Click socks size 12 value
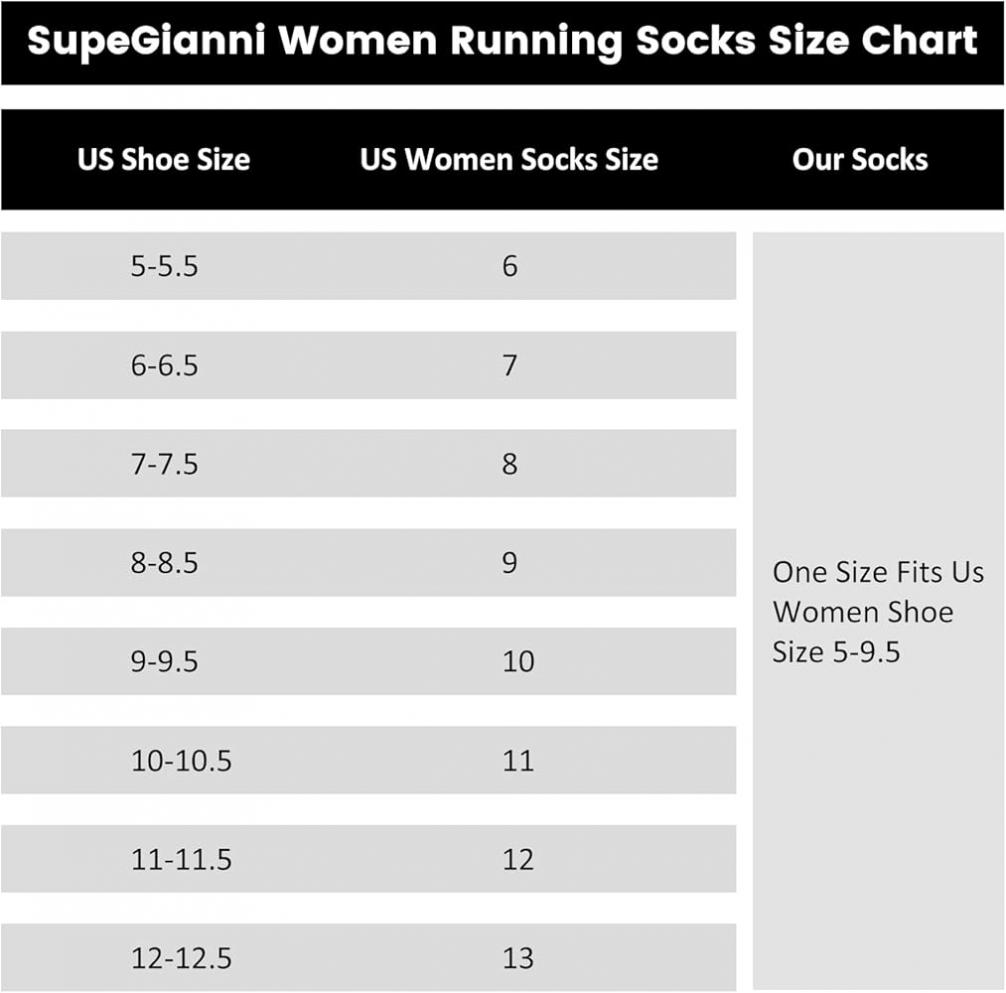Viewport: 1006px width, 993px height. pyautogui.click(x=518, y=860)
